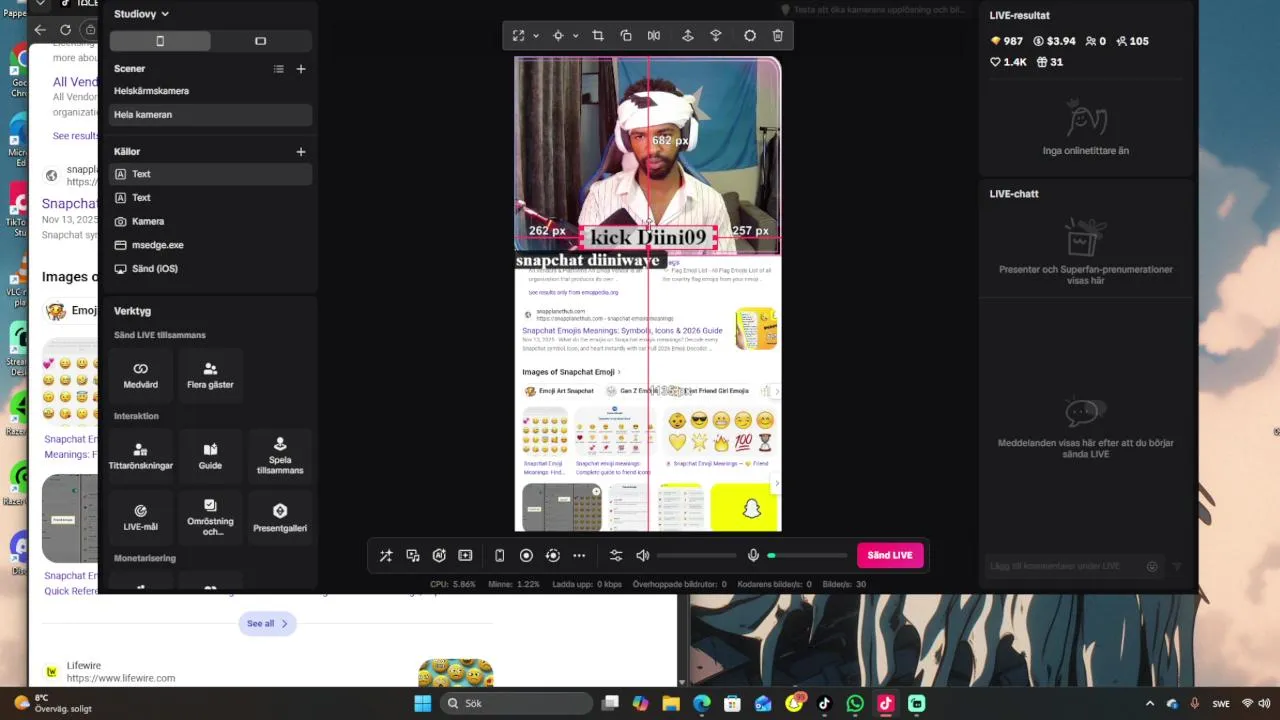Select the msedge.exe source
The image size is (1280, 720).
click(210, 245)
